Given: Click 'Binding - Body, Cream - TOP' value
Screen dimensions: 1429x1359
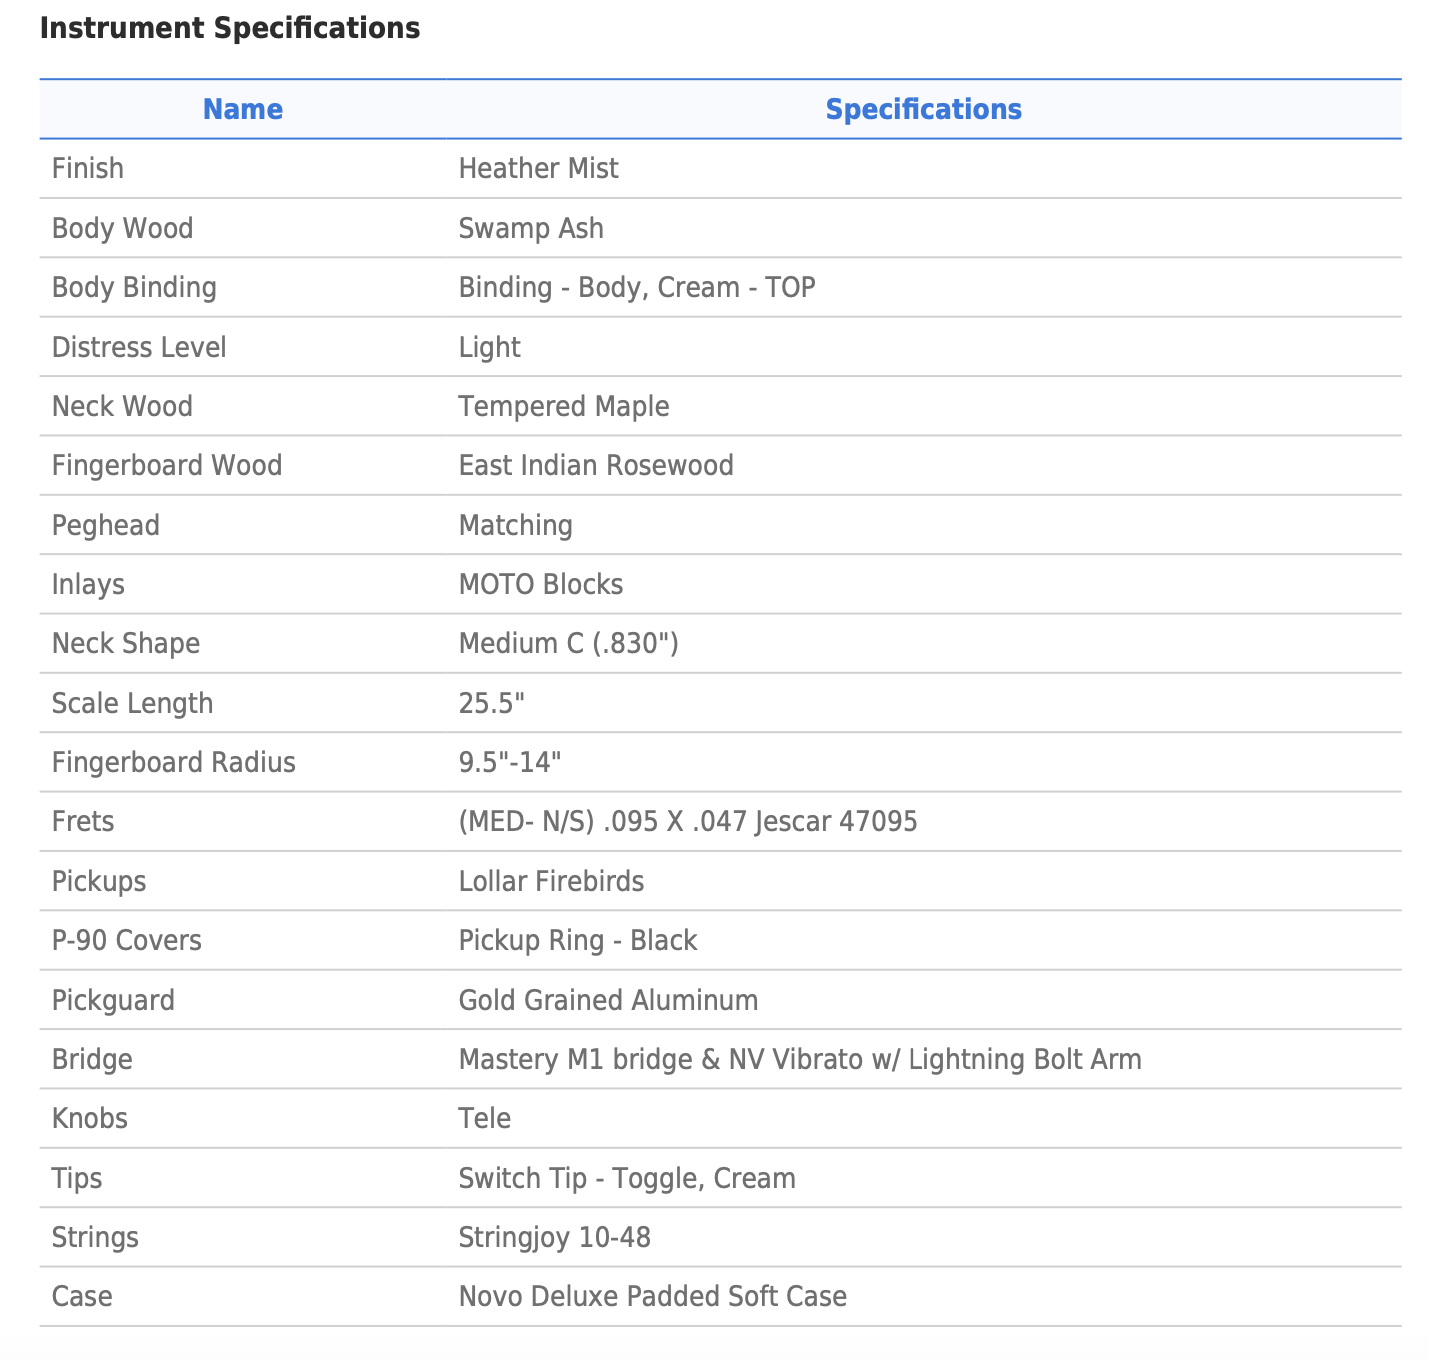Looking at the screenshot, I should (637, 287).
